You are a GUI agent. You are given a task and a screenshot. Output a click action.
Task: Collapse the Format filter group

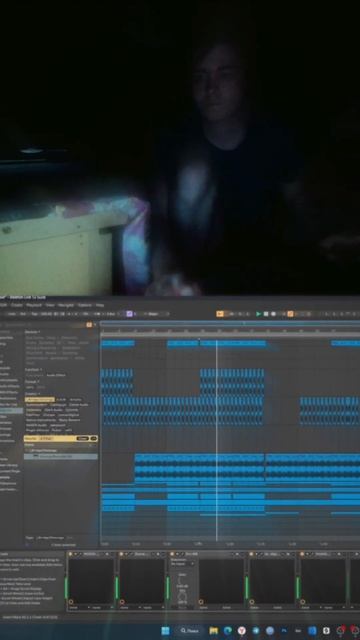(32, 382)
